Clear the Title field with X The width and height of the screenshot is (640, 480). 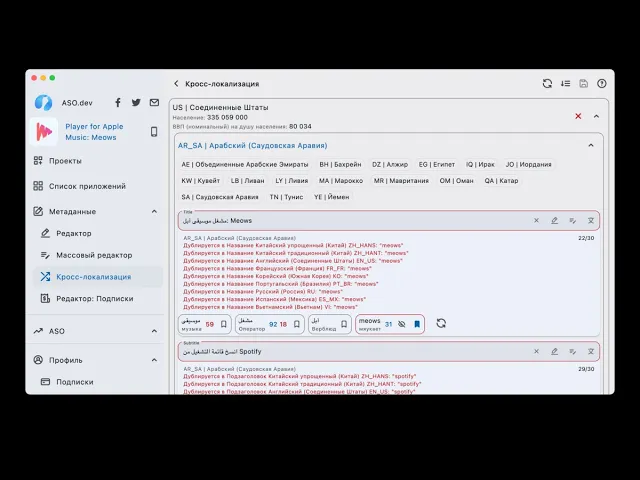tap(536, 220)
